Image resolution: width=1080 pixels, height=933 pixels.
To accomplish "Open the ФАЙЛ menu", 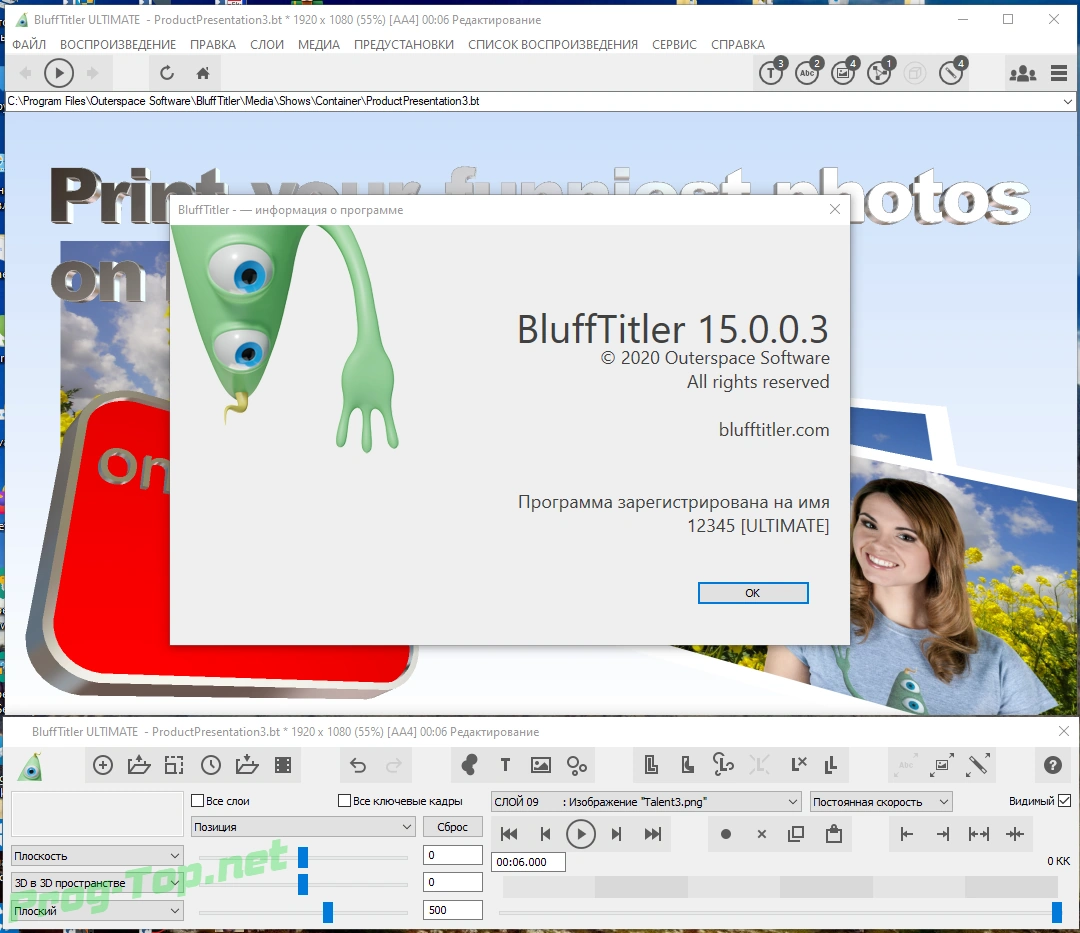I will pos(29,45).
